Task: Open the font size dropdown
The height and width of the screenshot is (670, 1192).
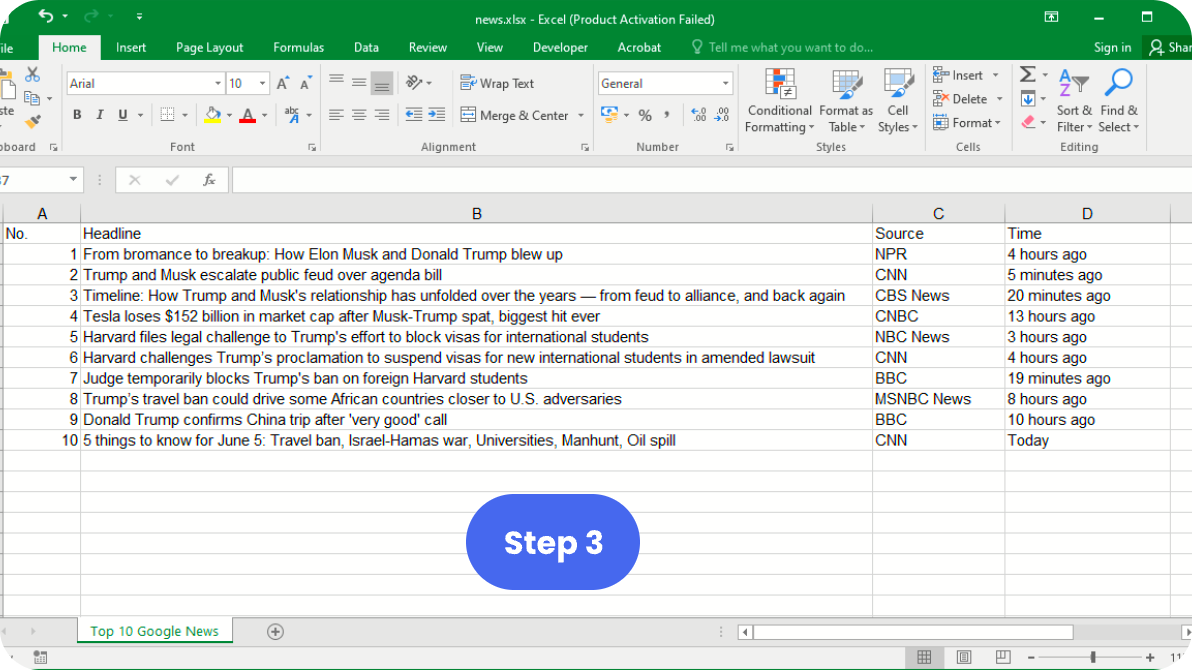Action: (x=262, y=84)
